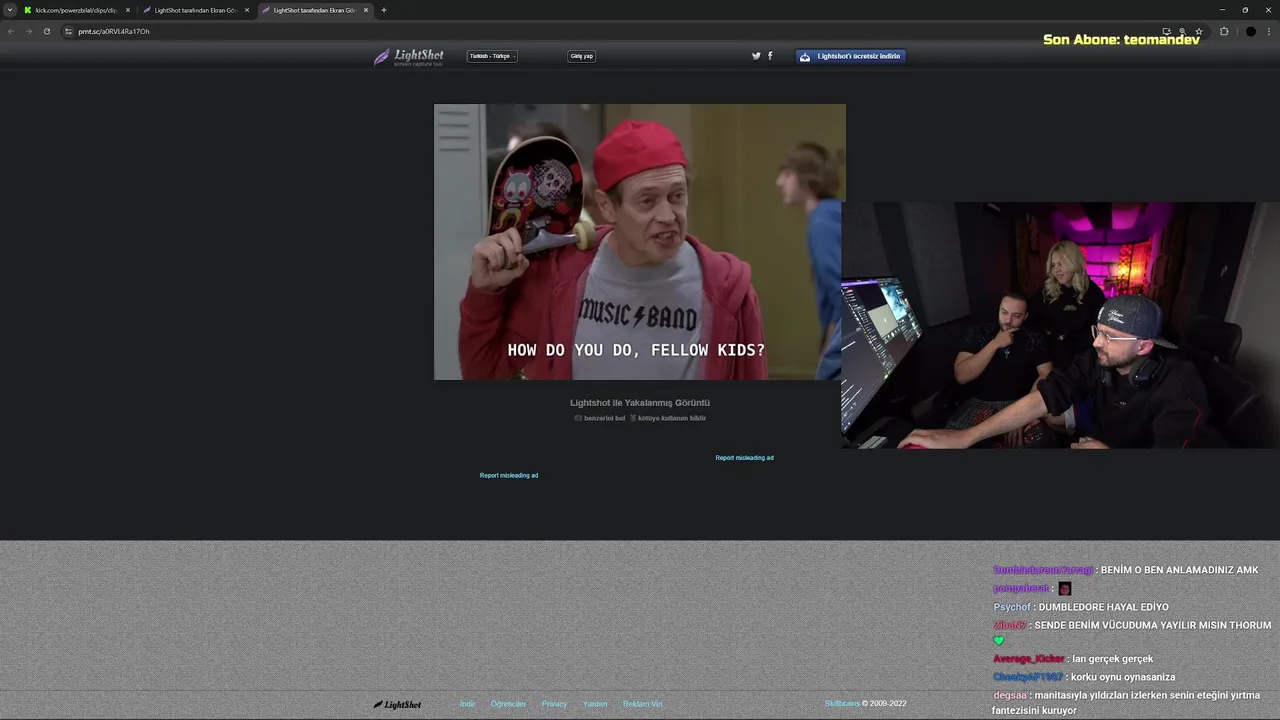1280x720 pixels.
Task: Open the 'Privacy' footer link
Action: point(554,704)
